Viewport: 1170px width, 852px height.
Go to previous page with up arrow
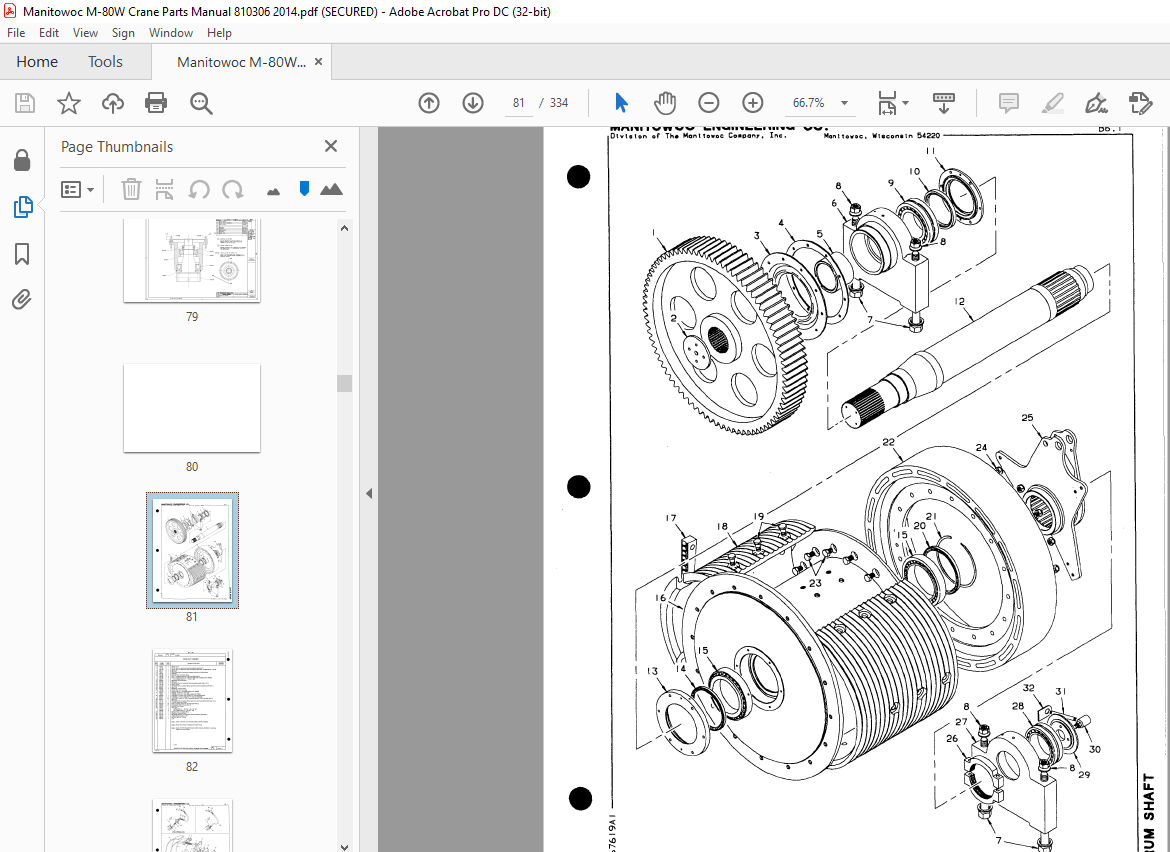pyautogui.click(x=429, y=103)
